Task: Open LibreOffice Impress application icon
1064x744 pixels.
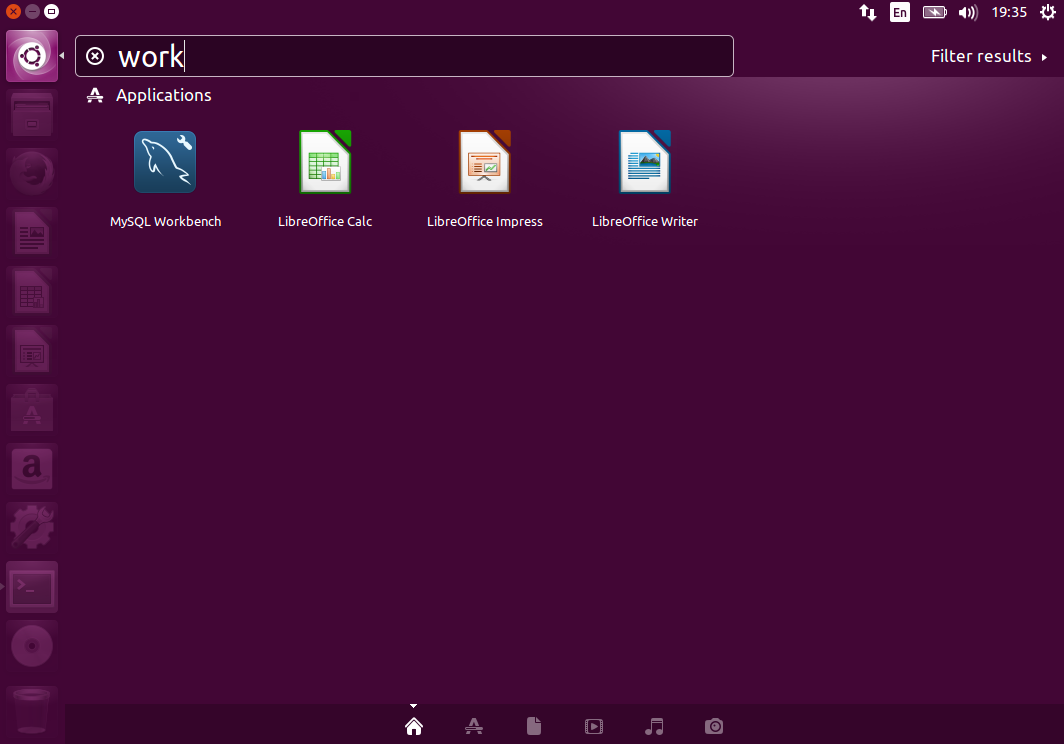Action: click(x=484, y=162)
